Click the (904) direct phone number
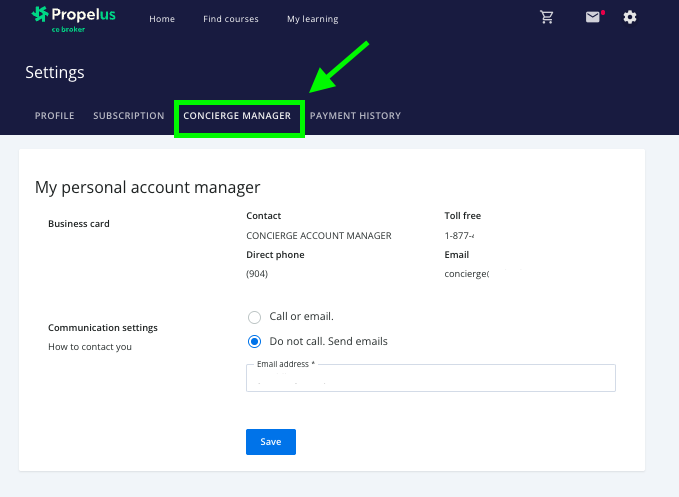 pyautogui.click(x=257, y=274)
